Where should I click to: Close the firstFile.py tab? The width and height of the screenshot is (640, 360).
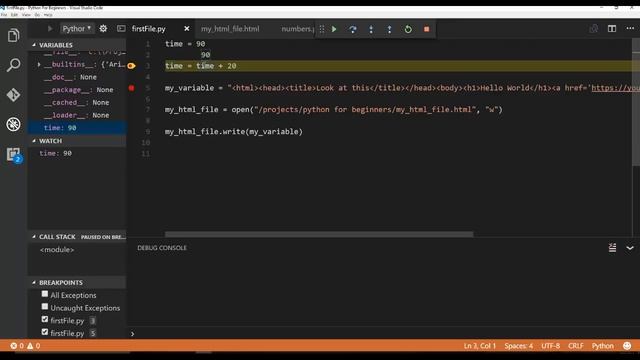click(187, 29)
